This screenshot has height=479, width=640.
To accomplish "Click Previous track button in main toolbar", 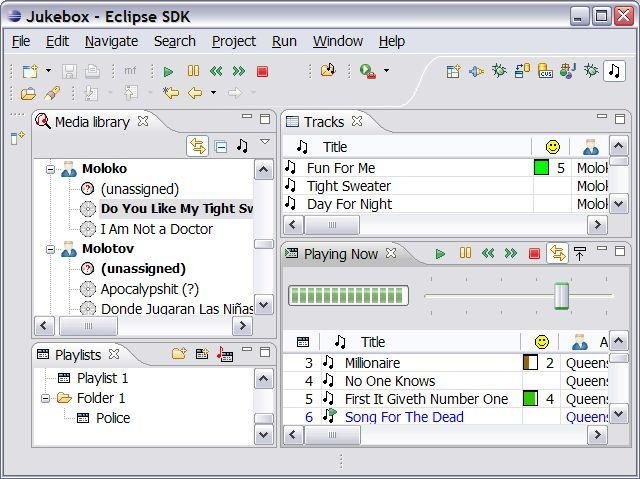I will click(x=216, y=72).
